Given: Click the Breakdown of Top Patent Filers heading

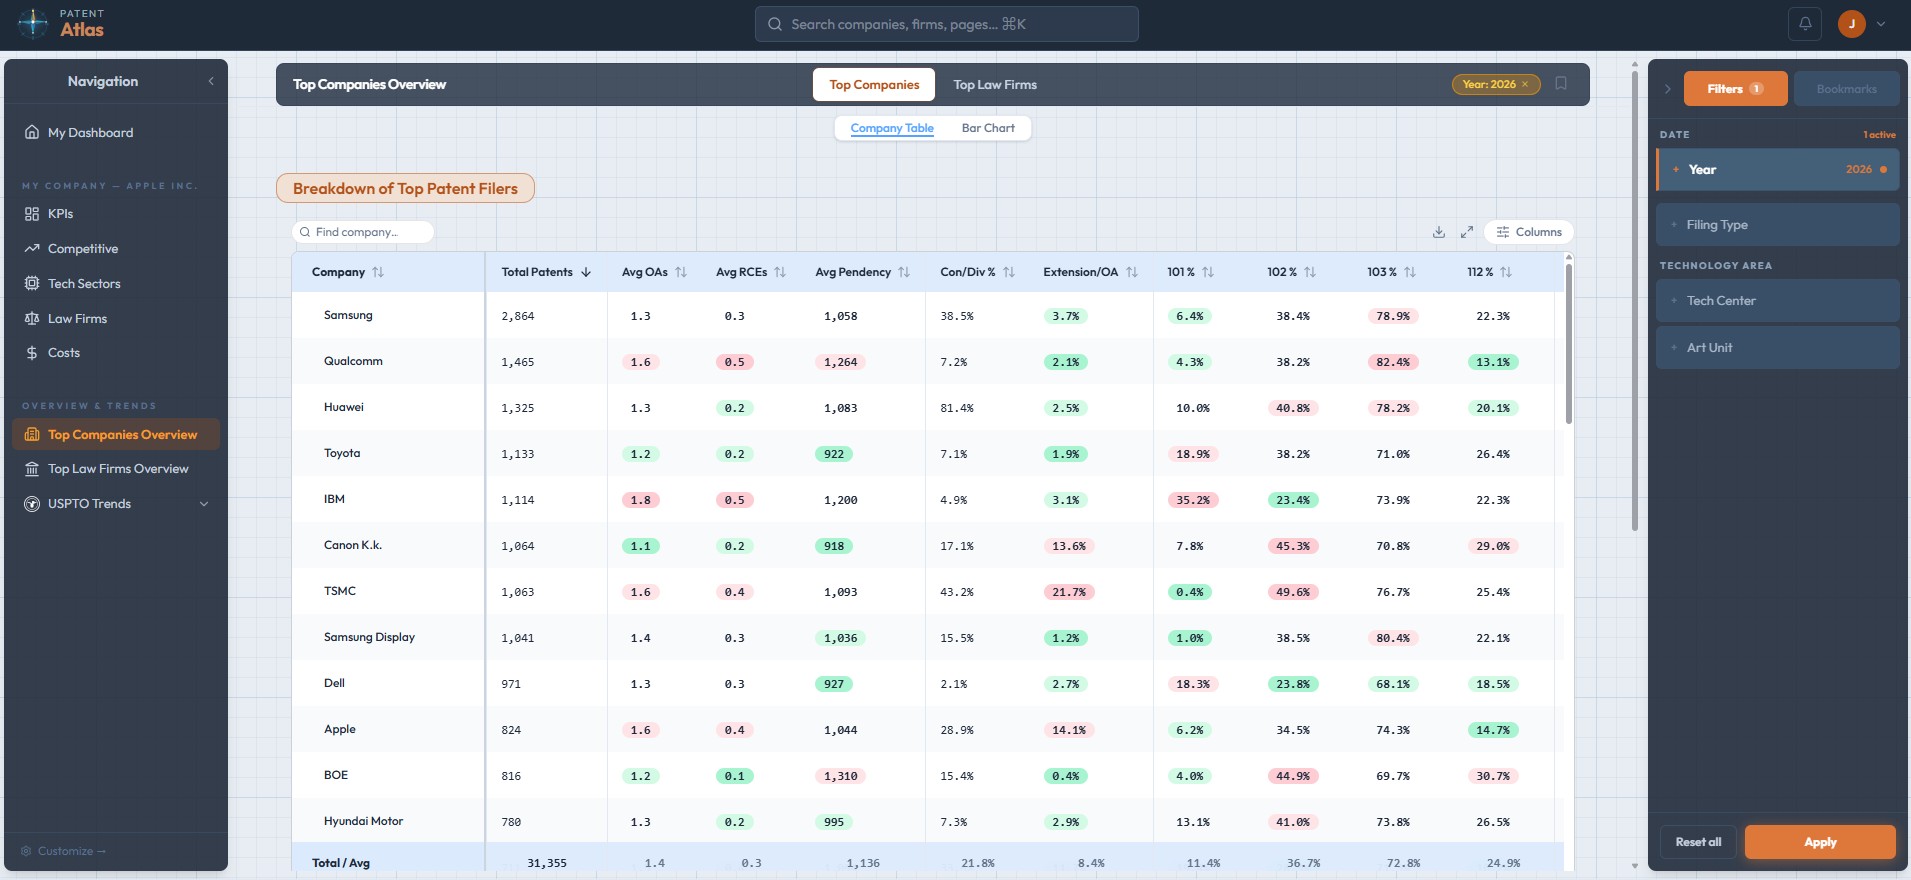Looking at the screenshot, I should click(x=405, y=188).
